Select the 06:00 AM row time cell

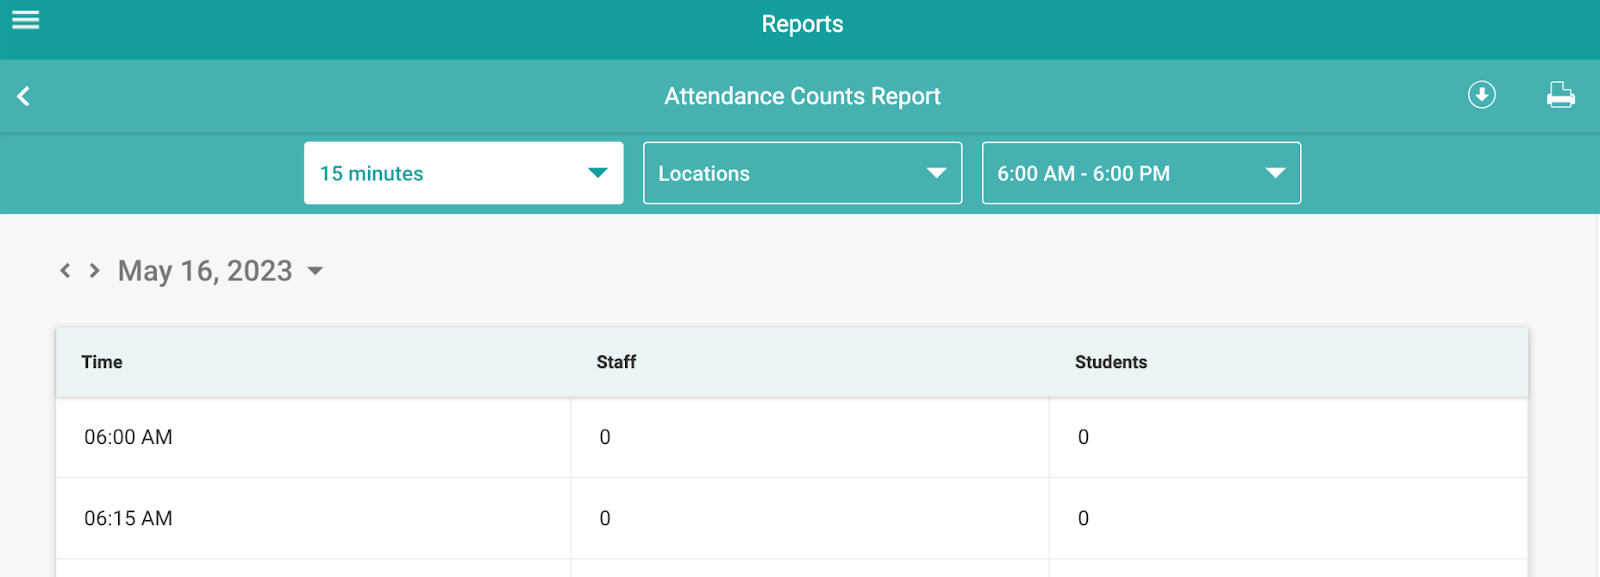(x=313, y=437)
